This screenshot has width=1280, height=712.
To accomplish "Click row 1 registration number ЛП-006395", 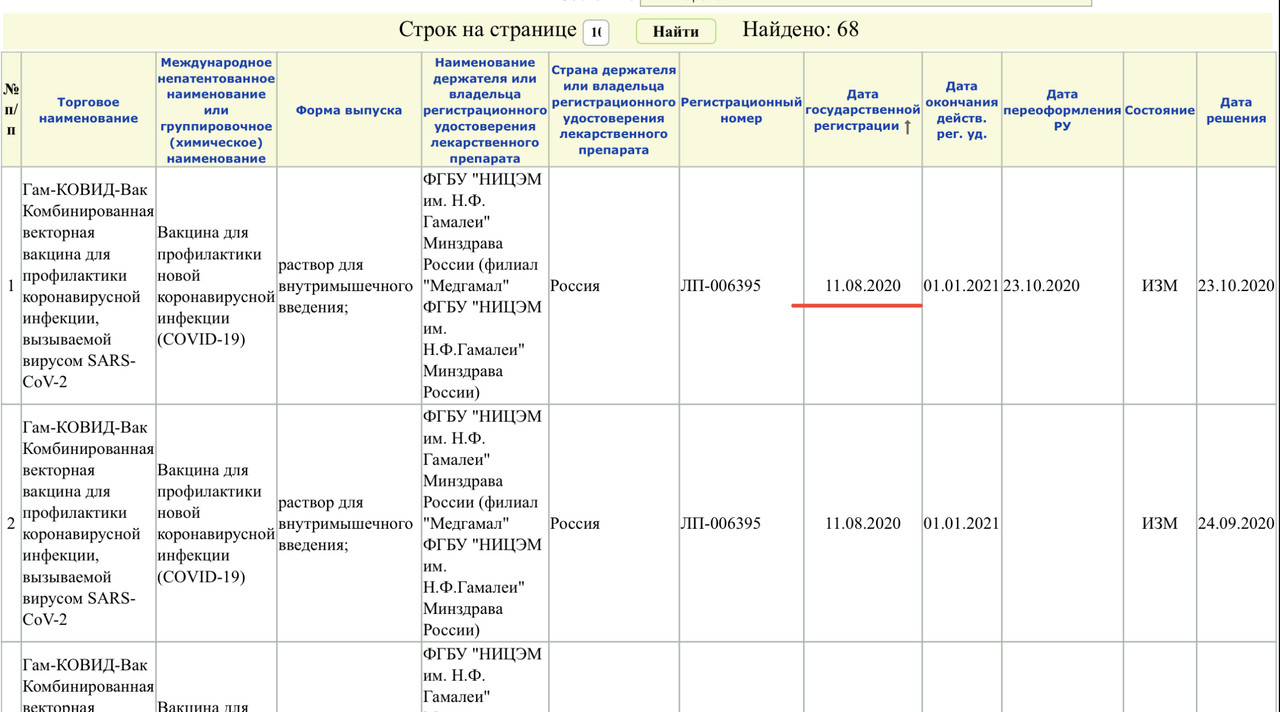I will (x=720, y=286).
